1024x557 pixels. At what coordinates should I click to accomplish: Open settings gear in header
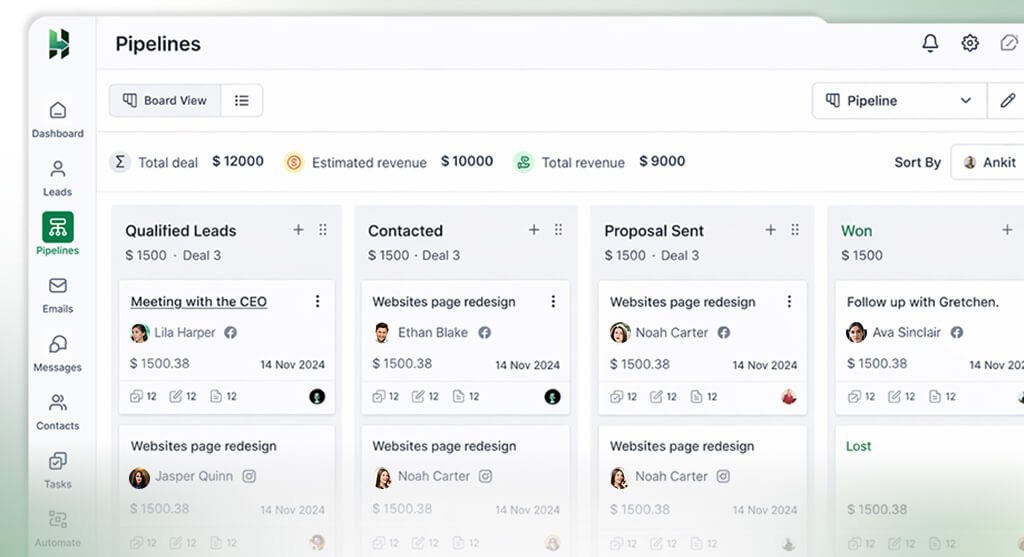click(x=970, y=43)
